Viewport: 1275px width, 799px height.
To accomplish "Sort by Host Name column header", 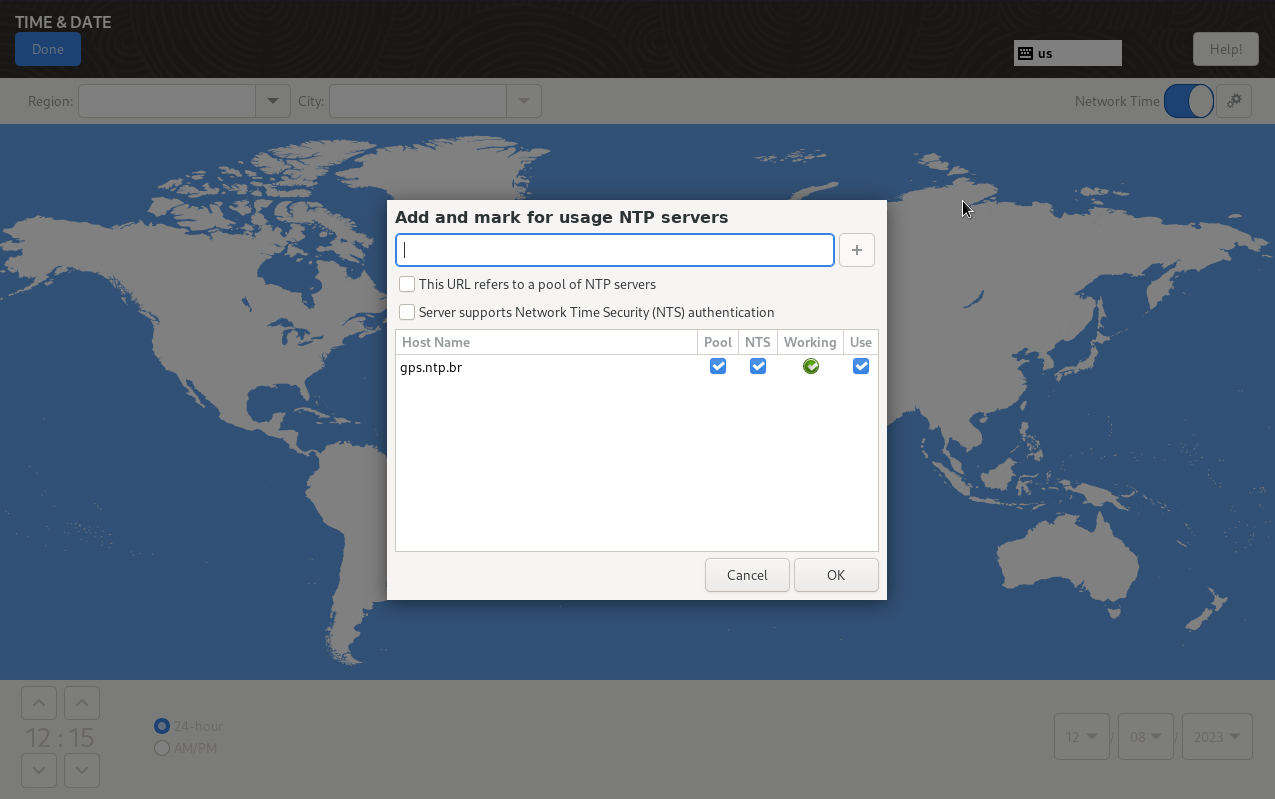I will [546, 342].
